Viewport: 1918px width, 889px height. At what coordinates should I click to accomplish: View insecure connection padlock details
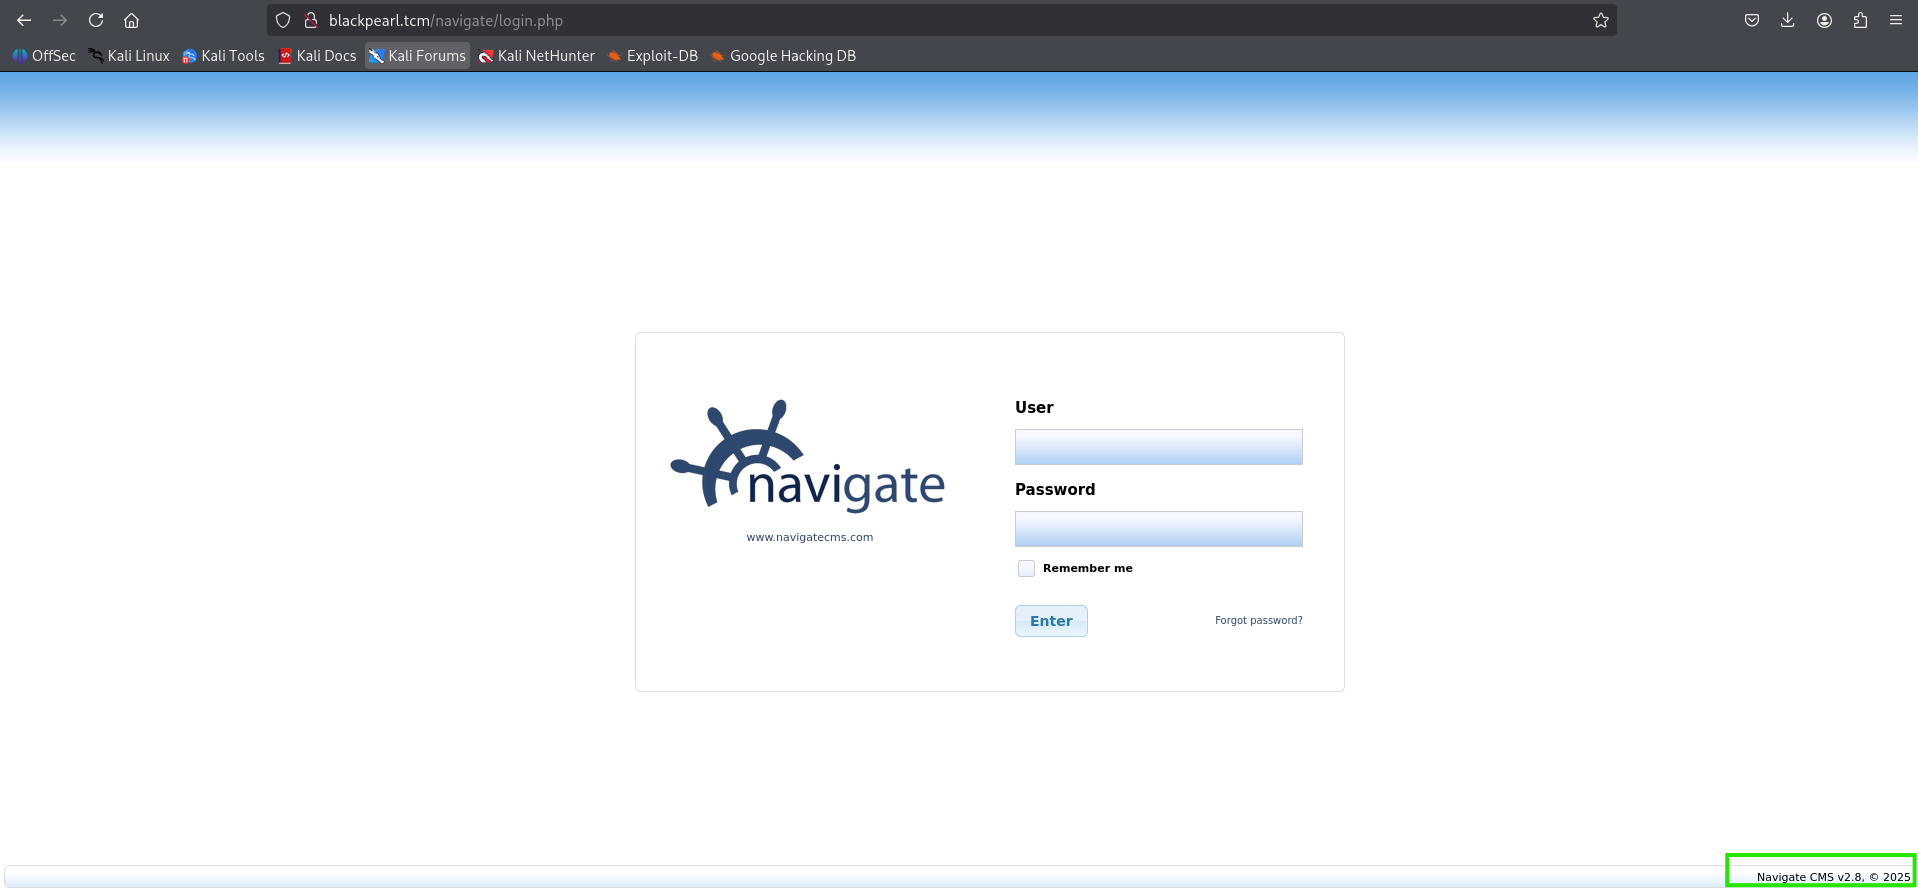pos(310,20)
